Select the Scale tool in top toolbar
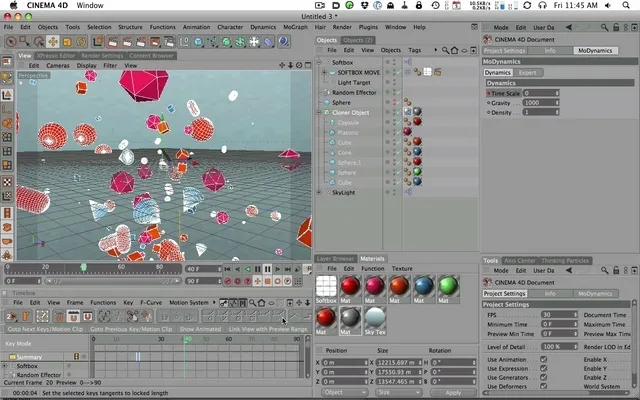Viewport: 640px width, 400px height. pos(67,41)
